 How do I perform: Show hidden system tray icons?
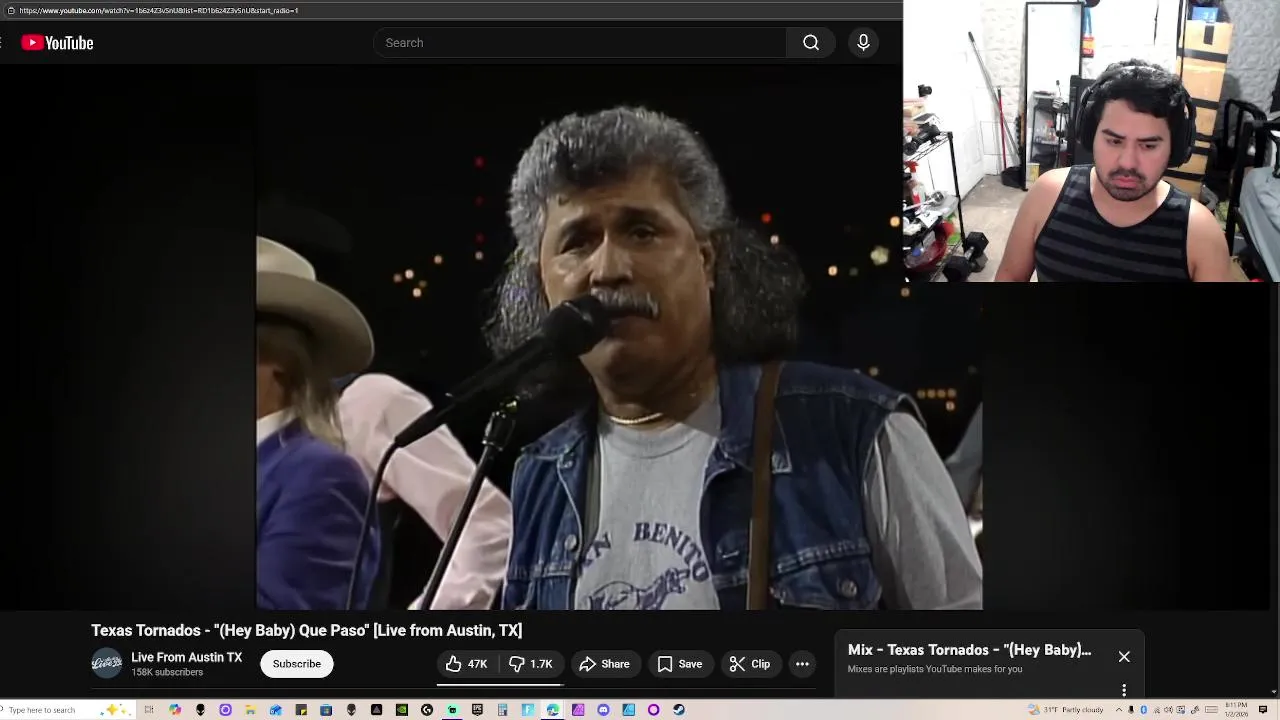pos(1119,710)
